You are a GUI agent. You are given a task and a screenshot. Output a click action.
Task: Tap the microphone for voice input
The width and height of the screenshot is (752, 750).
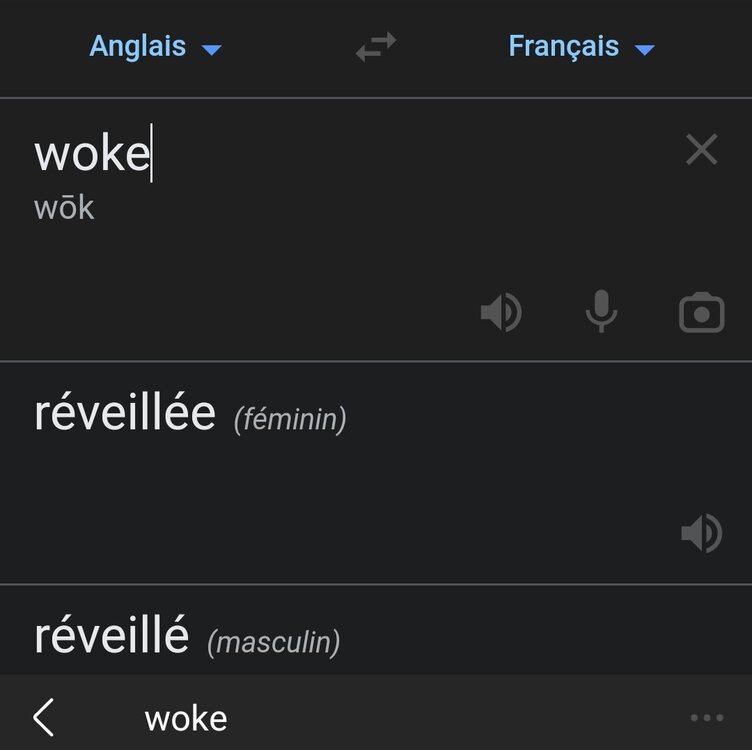(601, 313)
